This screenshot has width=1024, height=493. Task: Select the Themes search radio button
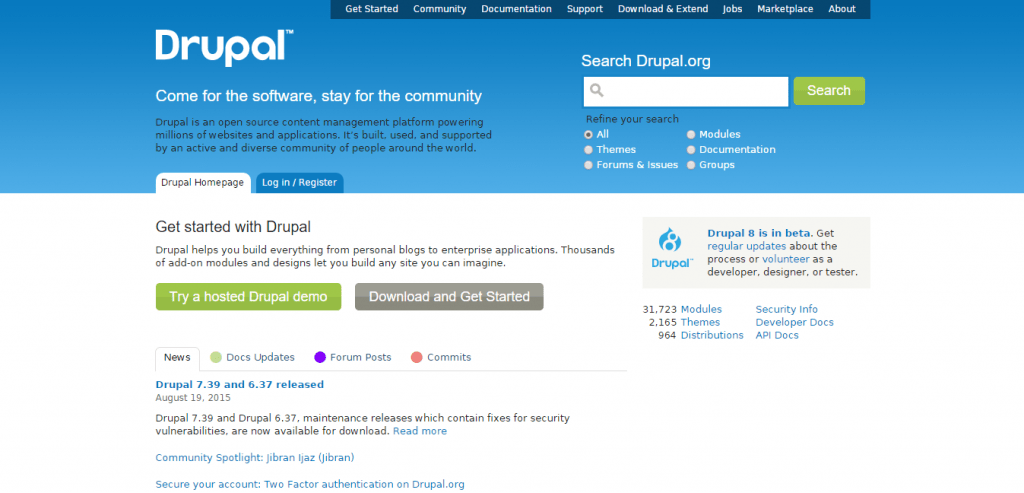pyautogui.click(x=588, y=150)
